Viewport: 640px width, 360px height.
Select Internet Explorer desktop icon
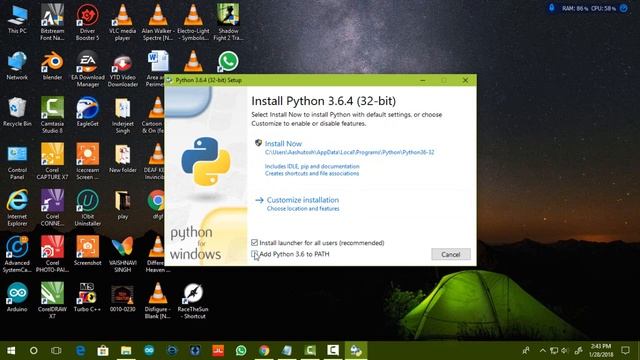tap(17, 208)
